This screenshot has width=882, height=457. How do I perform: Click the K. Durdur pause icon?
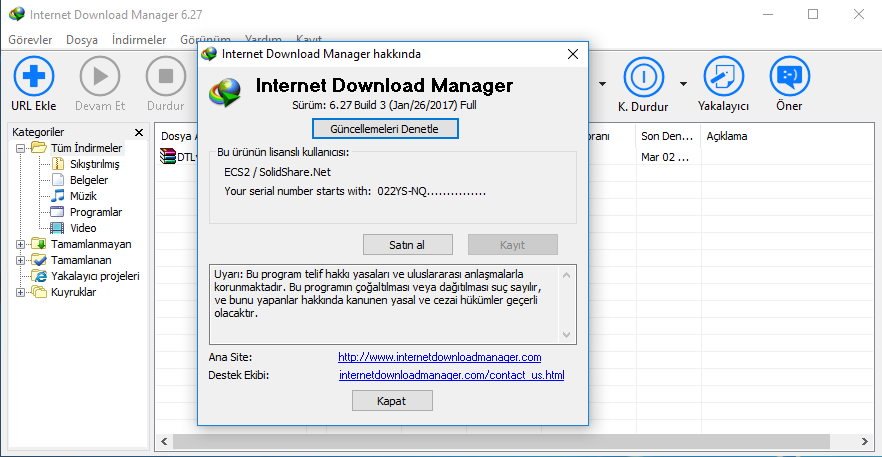[644, 76]
